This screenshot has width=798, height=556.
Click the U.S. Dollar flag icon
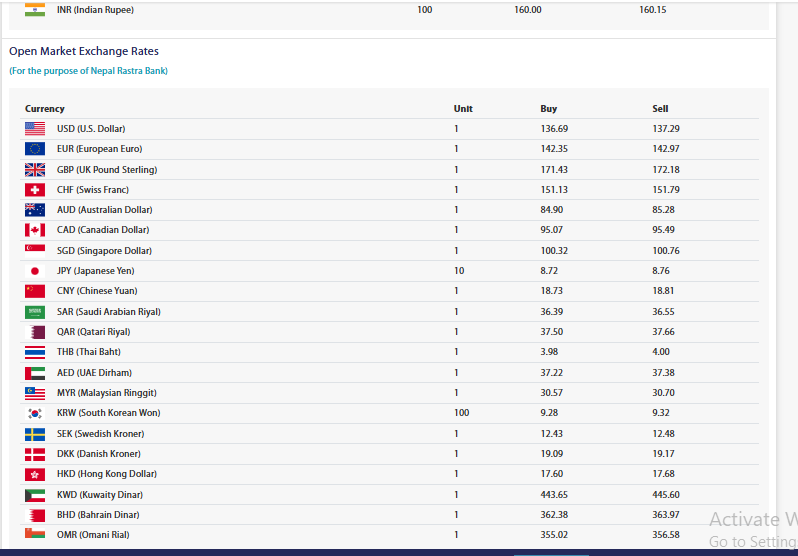pos(35,129)
